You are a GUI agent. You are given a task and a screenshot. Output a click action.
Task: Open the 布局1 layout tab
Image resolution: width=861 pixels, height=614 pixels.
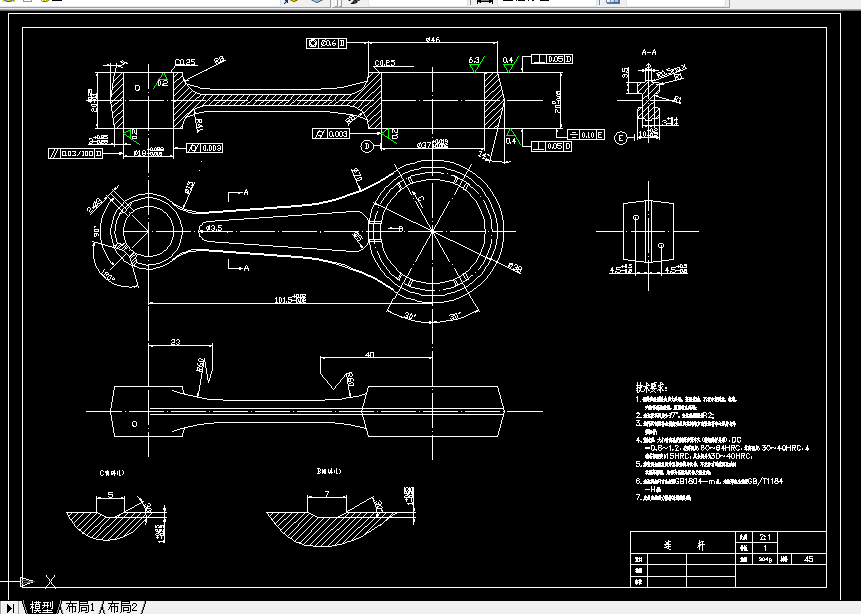tap(80, 607)
